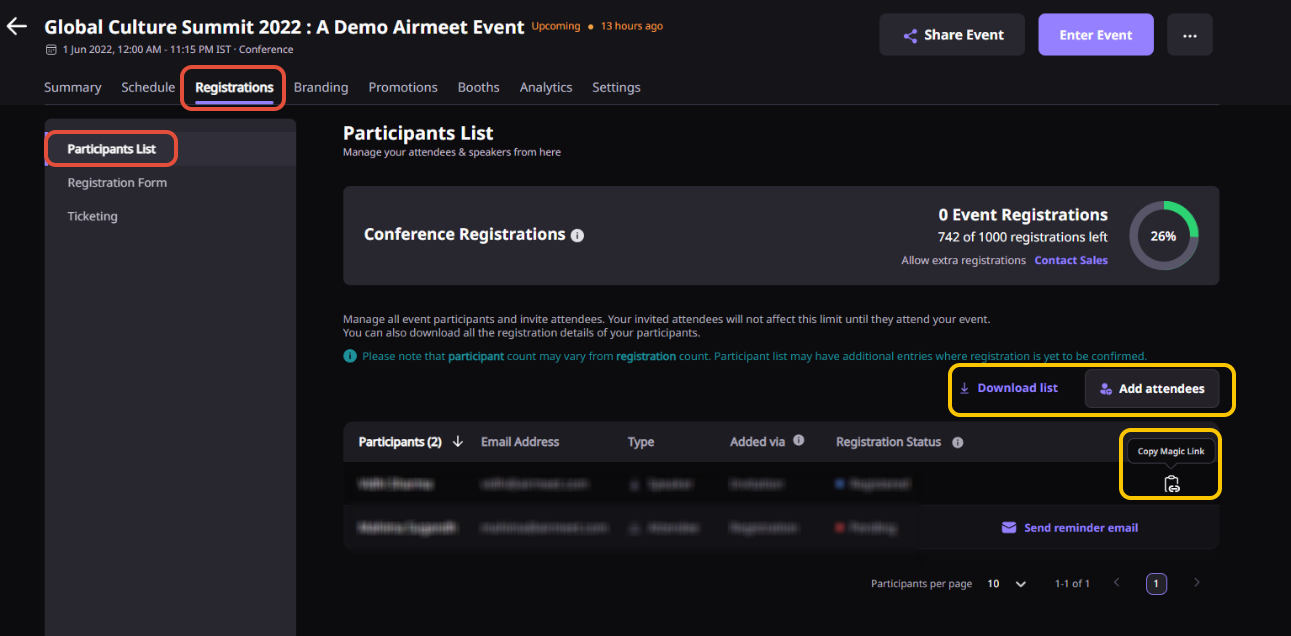Click the Contact Sales link
Image resolution: width=1291 pixels, height=636 pixels.
point(1071,260)
